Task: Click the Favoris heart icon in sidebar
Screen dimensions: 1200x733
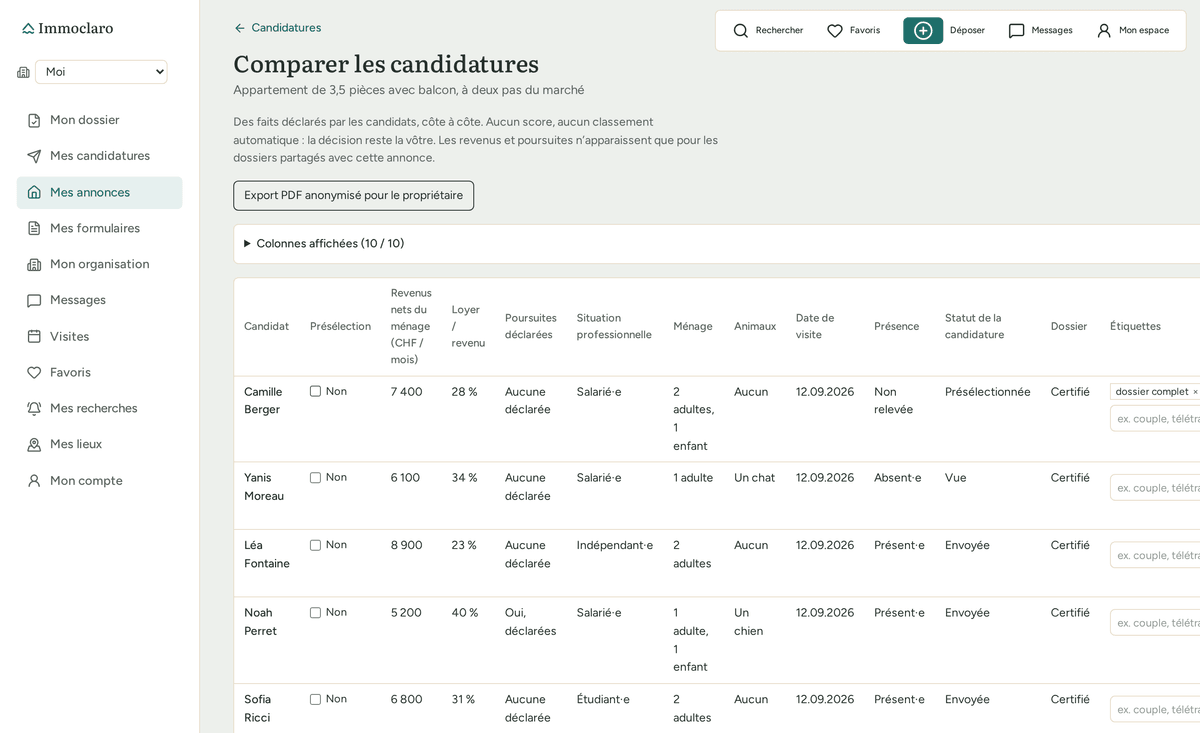Action: tap(34, 372)
